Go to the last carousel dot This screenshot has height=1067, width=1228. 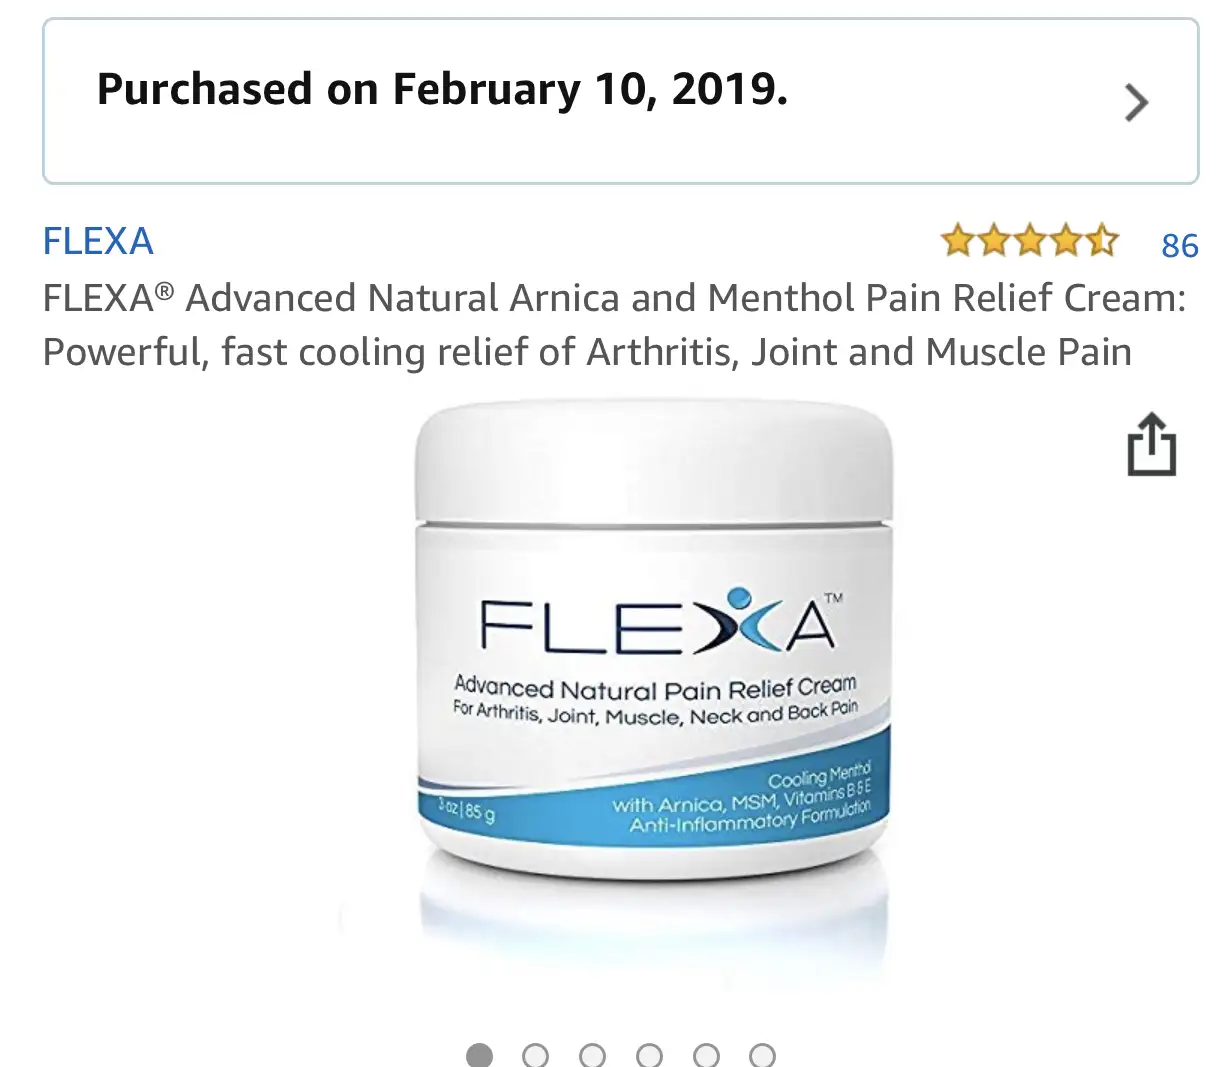762,1055
